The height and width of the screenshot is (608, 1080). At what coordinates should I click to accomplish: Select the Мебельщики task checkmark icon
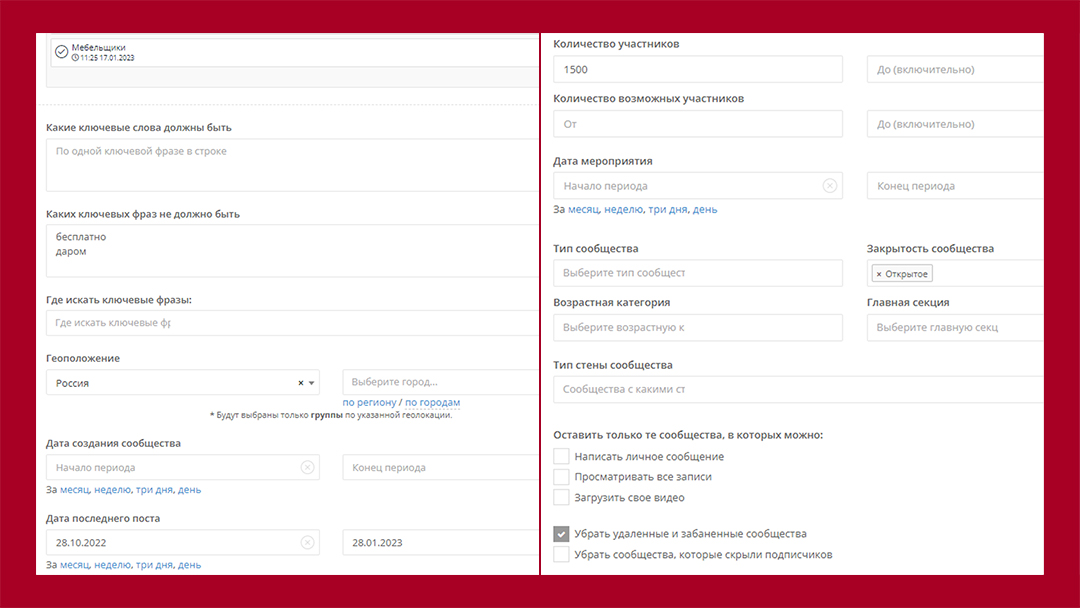click(61, 52)
